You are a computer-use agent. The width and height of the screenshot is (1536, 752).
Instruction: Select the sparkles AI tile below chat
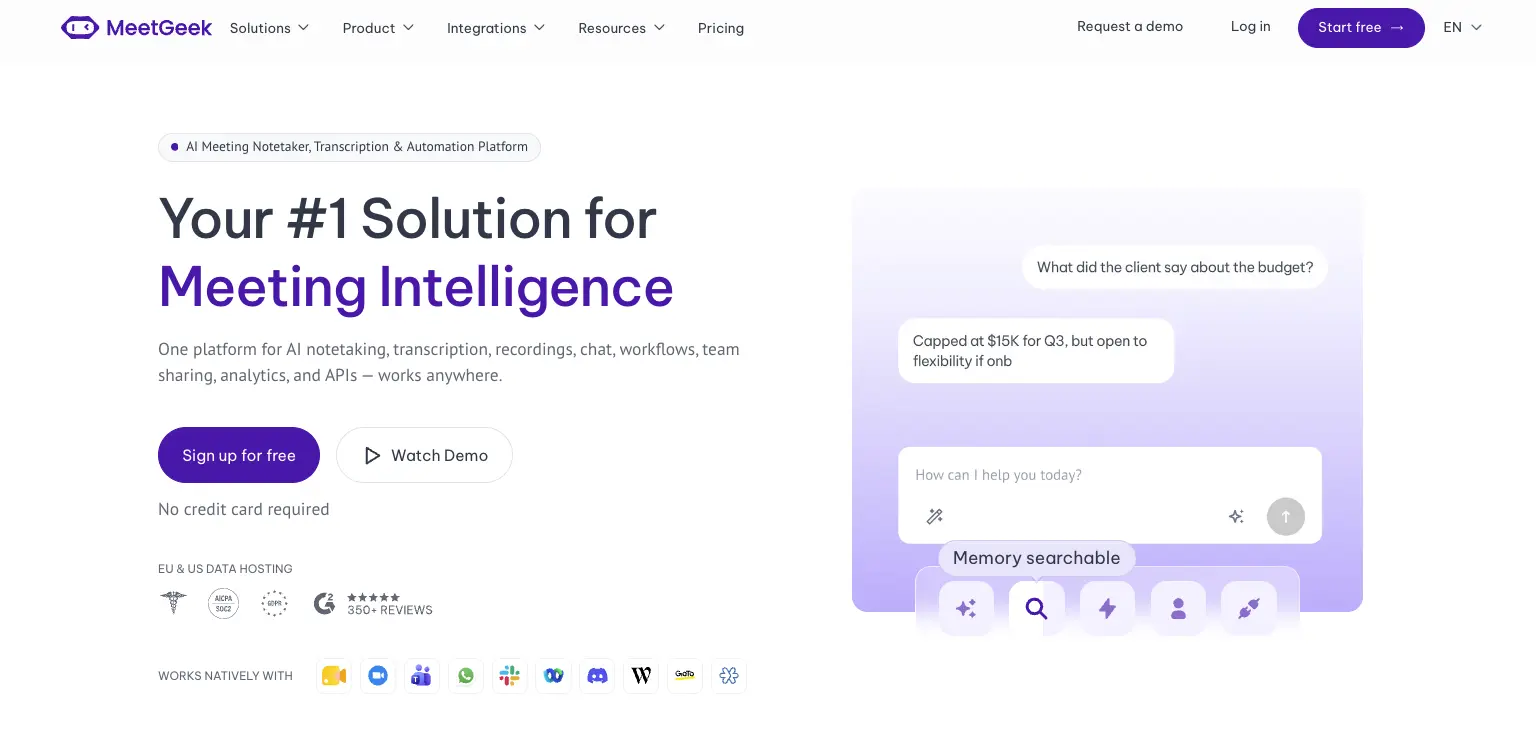[x=966, y=608]
